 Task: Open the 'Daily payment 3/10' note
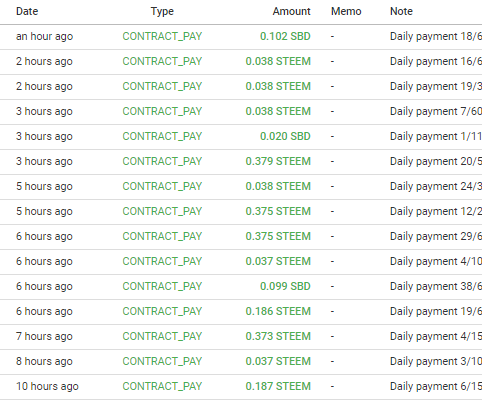pyautogui.click(x=436, y=361)
